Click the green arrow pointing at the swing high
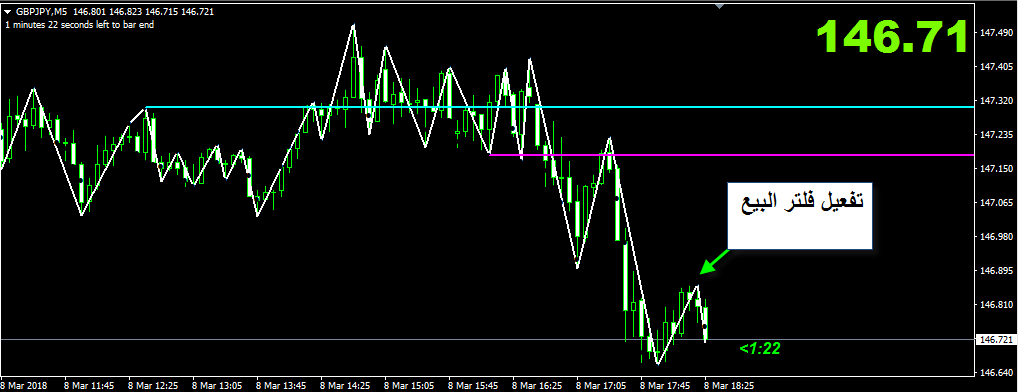The image size is (1019, 392). pyautogui.click(x=715, y=261)
